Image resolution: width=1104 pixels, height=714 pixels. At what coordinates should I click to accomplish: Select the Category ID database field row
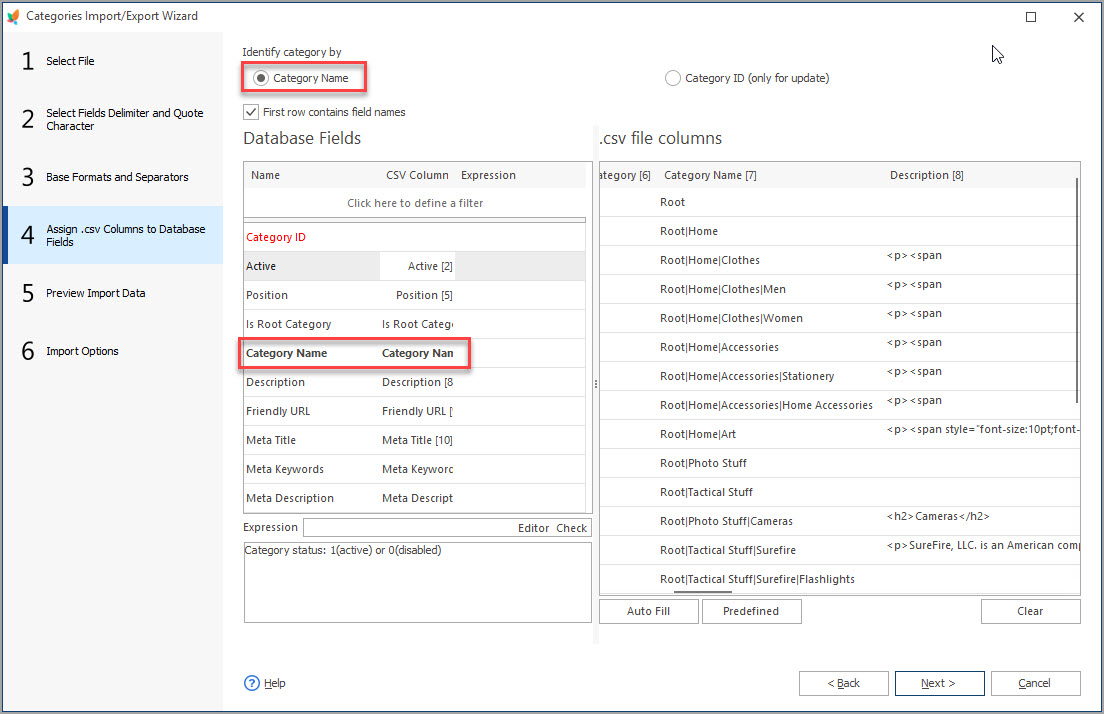click(x=415, y=237)
